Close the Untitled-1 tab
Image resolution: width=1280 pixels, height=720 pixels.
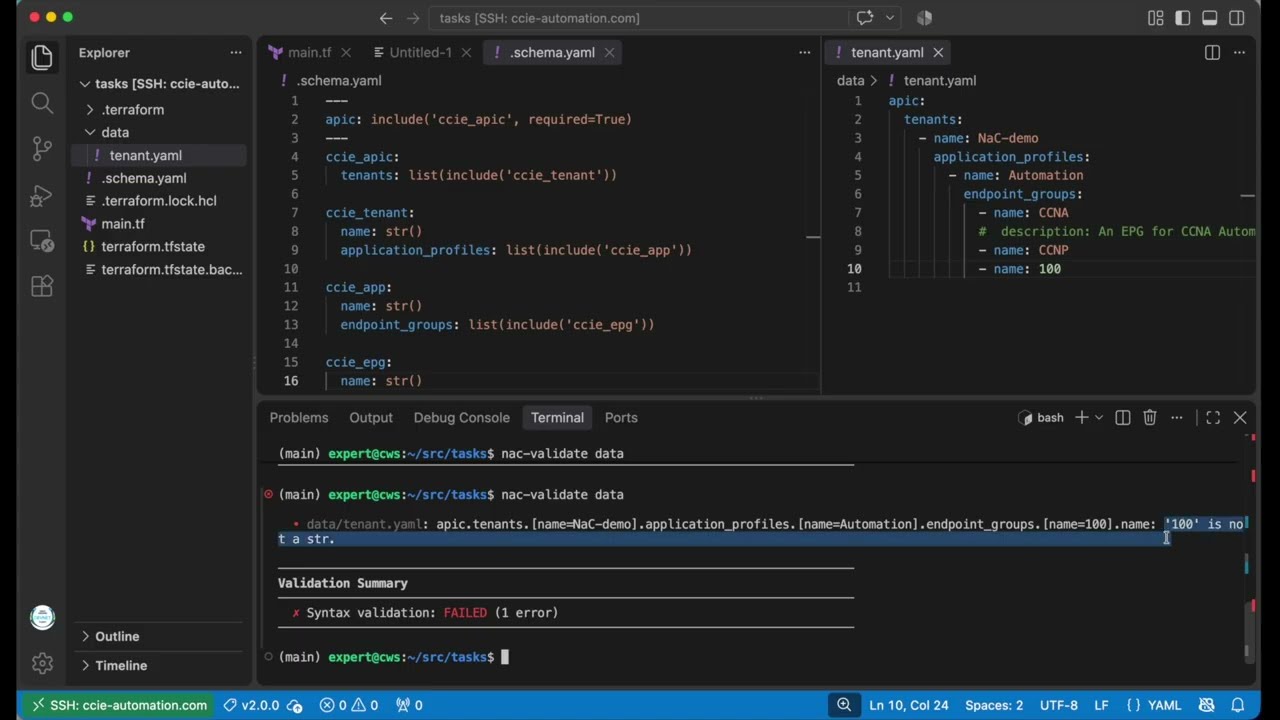(466, 52)
